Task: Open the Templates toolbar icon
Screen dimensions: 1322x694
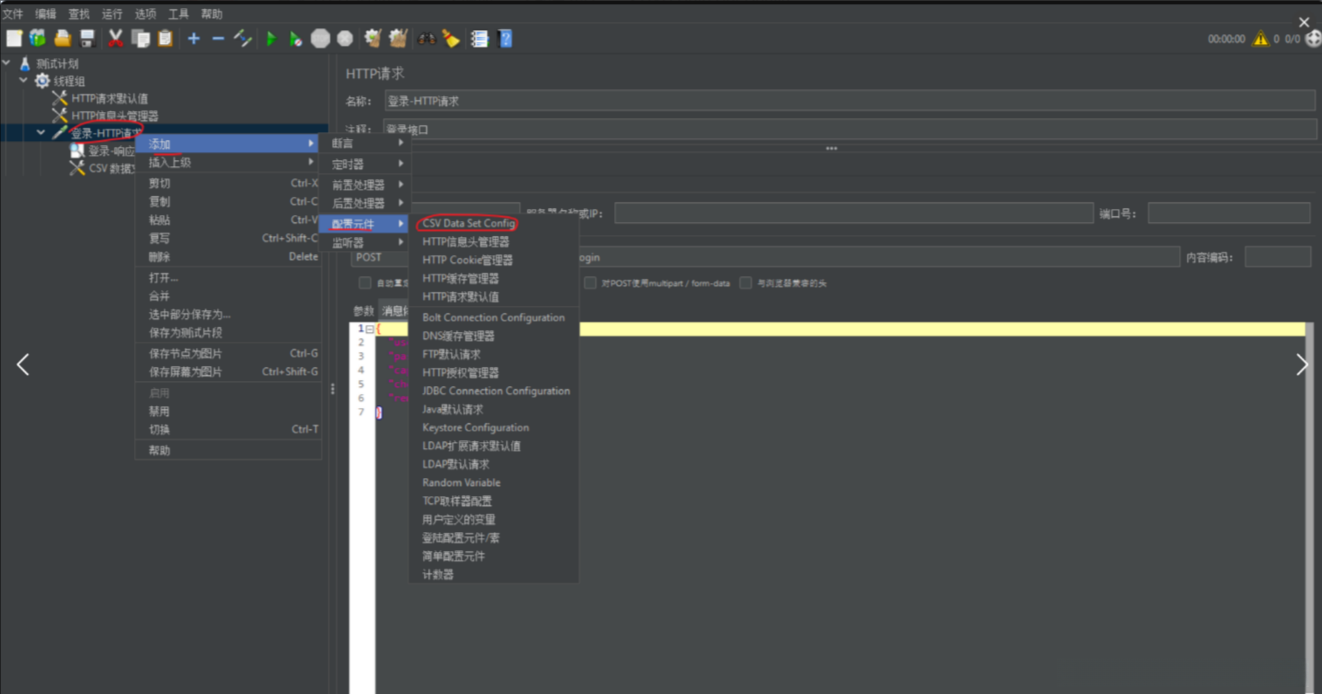Action: pos(38,38)
